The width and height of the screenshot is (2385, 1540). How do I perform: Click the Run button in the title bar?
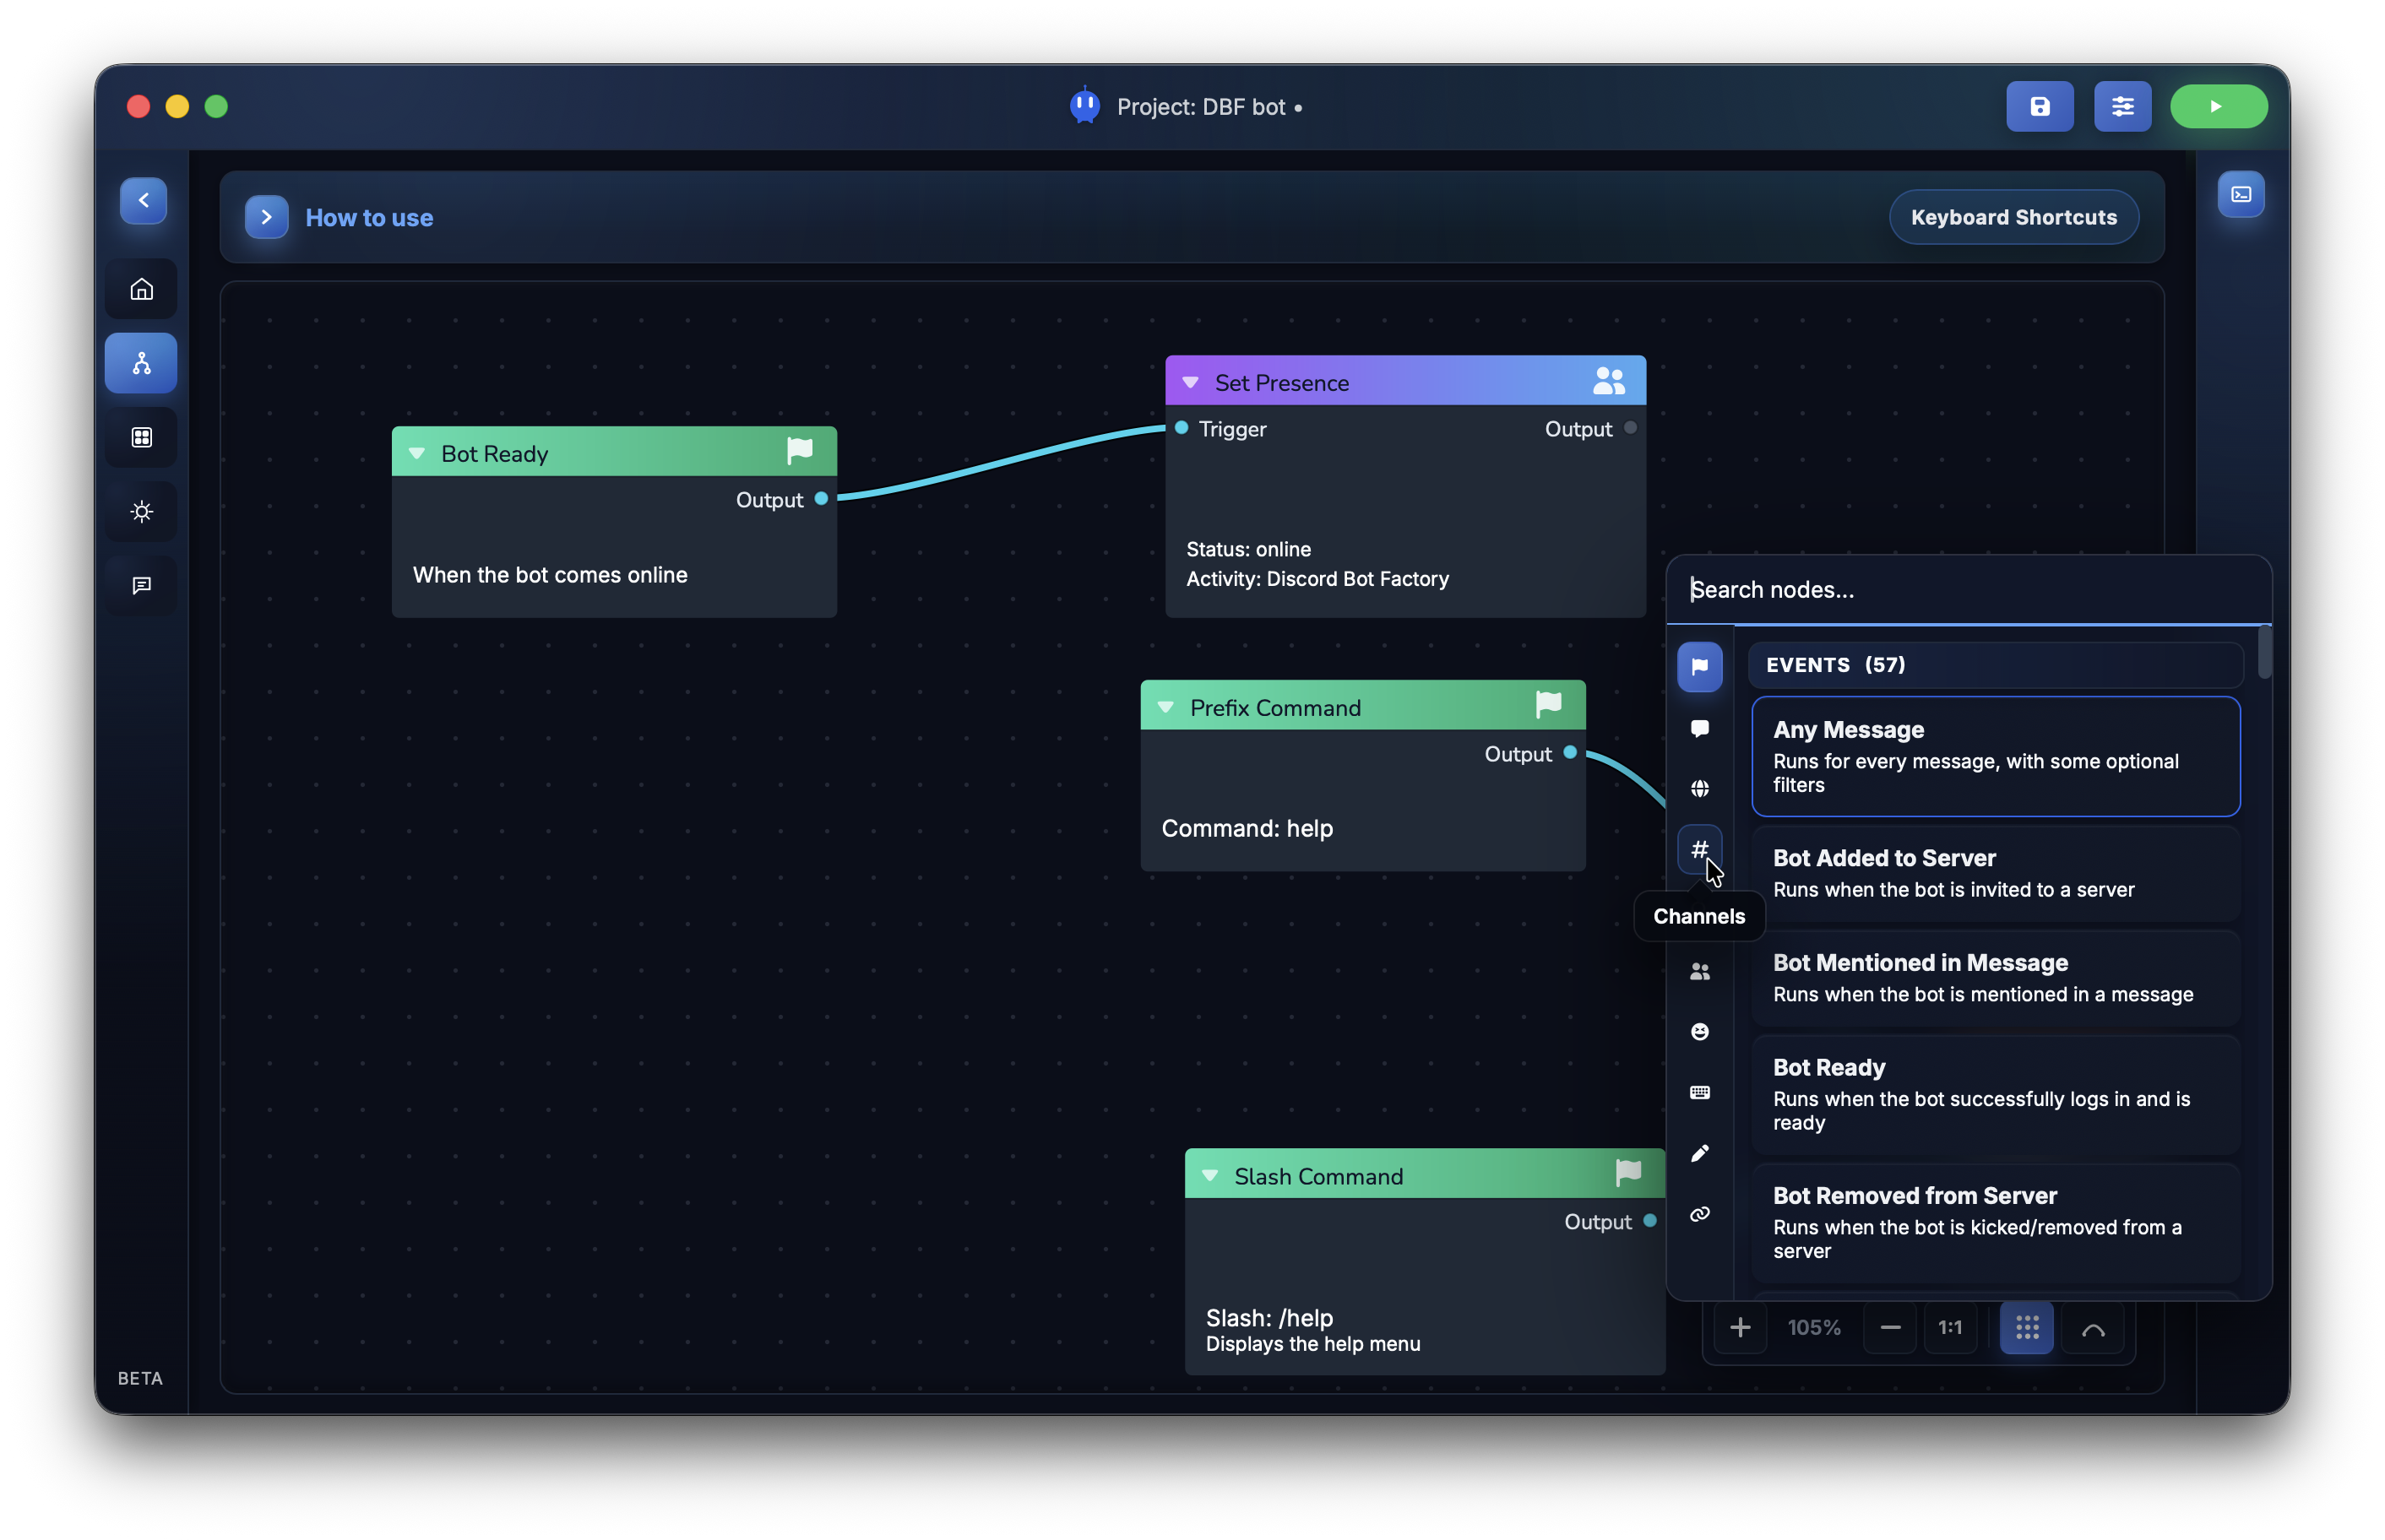click(2219, 106)
